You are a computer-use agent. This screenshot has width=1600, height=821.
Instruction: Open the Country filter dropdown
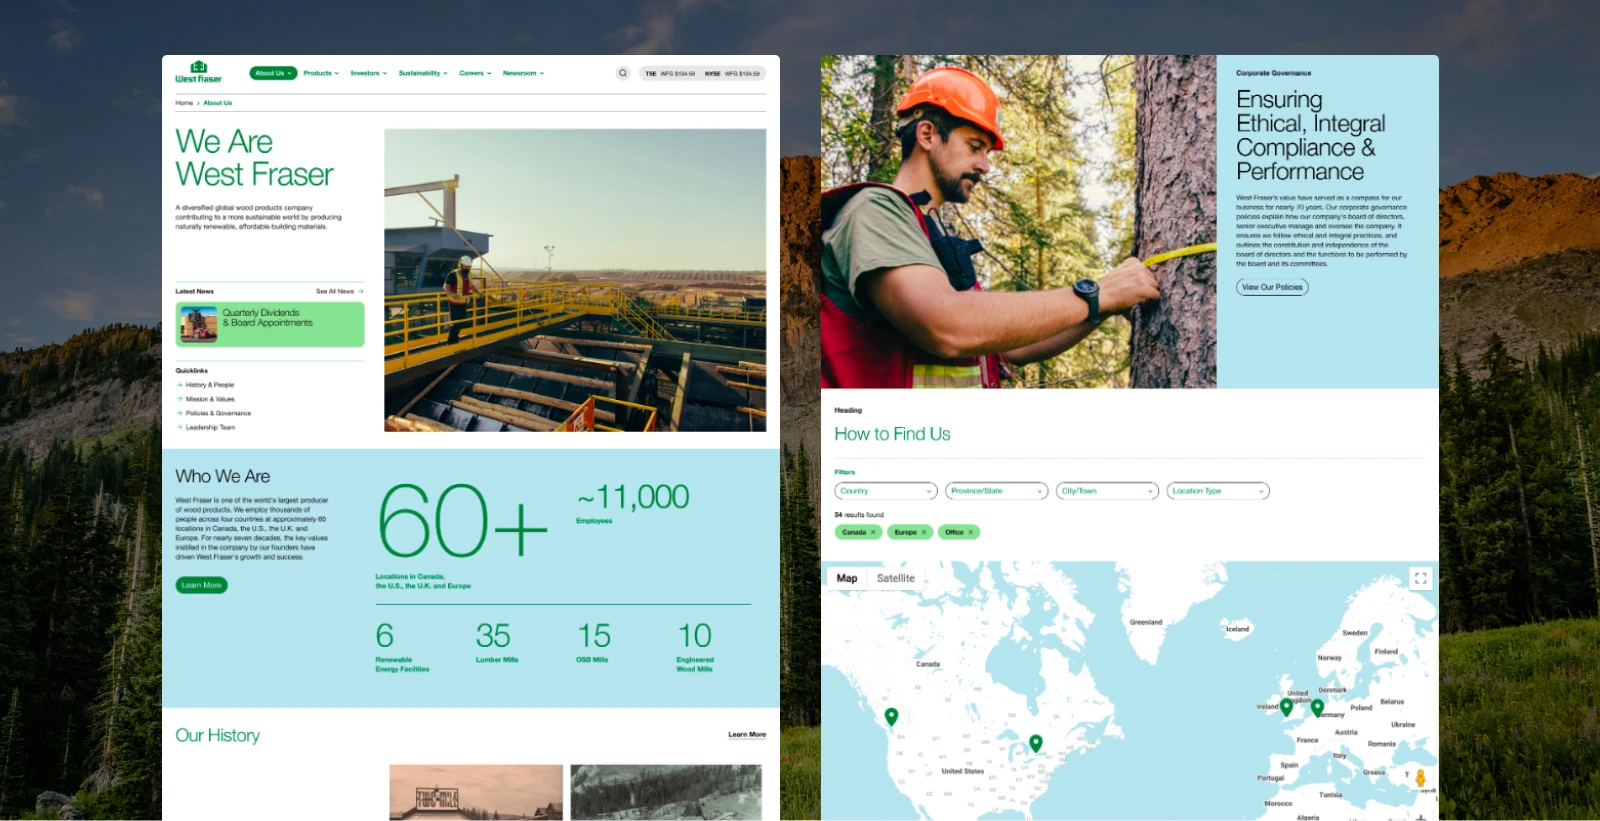886,491
